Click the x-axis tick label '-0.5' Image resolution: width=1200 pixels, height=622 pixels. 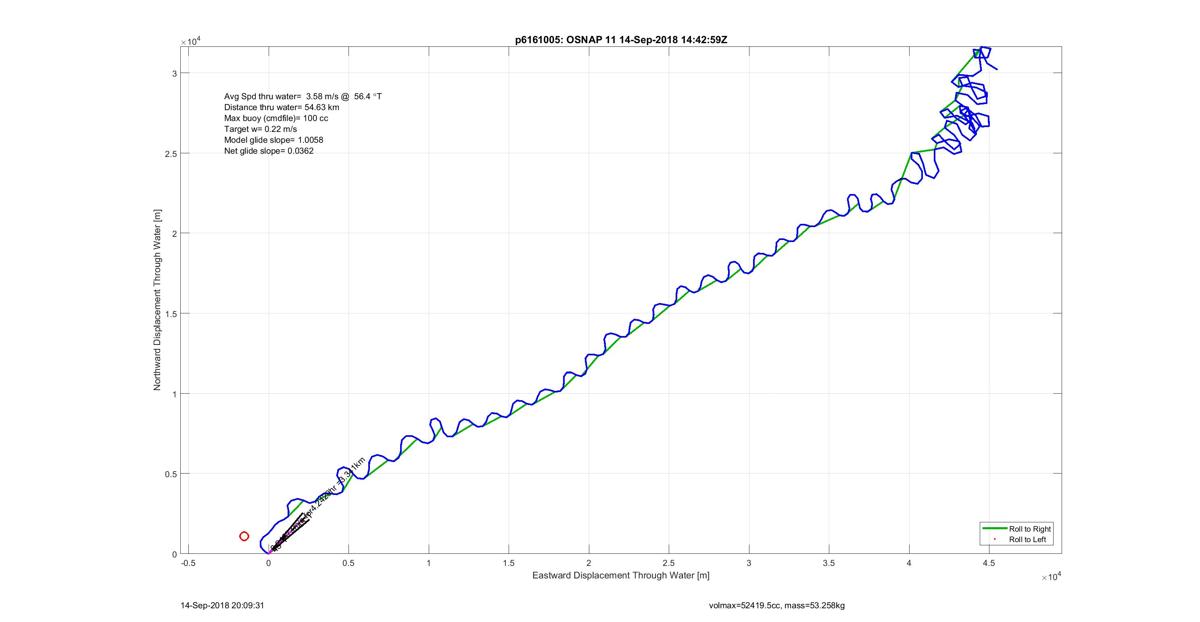(187, 563)
